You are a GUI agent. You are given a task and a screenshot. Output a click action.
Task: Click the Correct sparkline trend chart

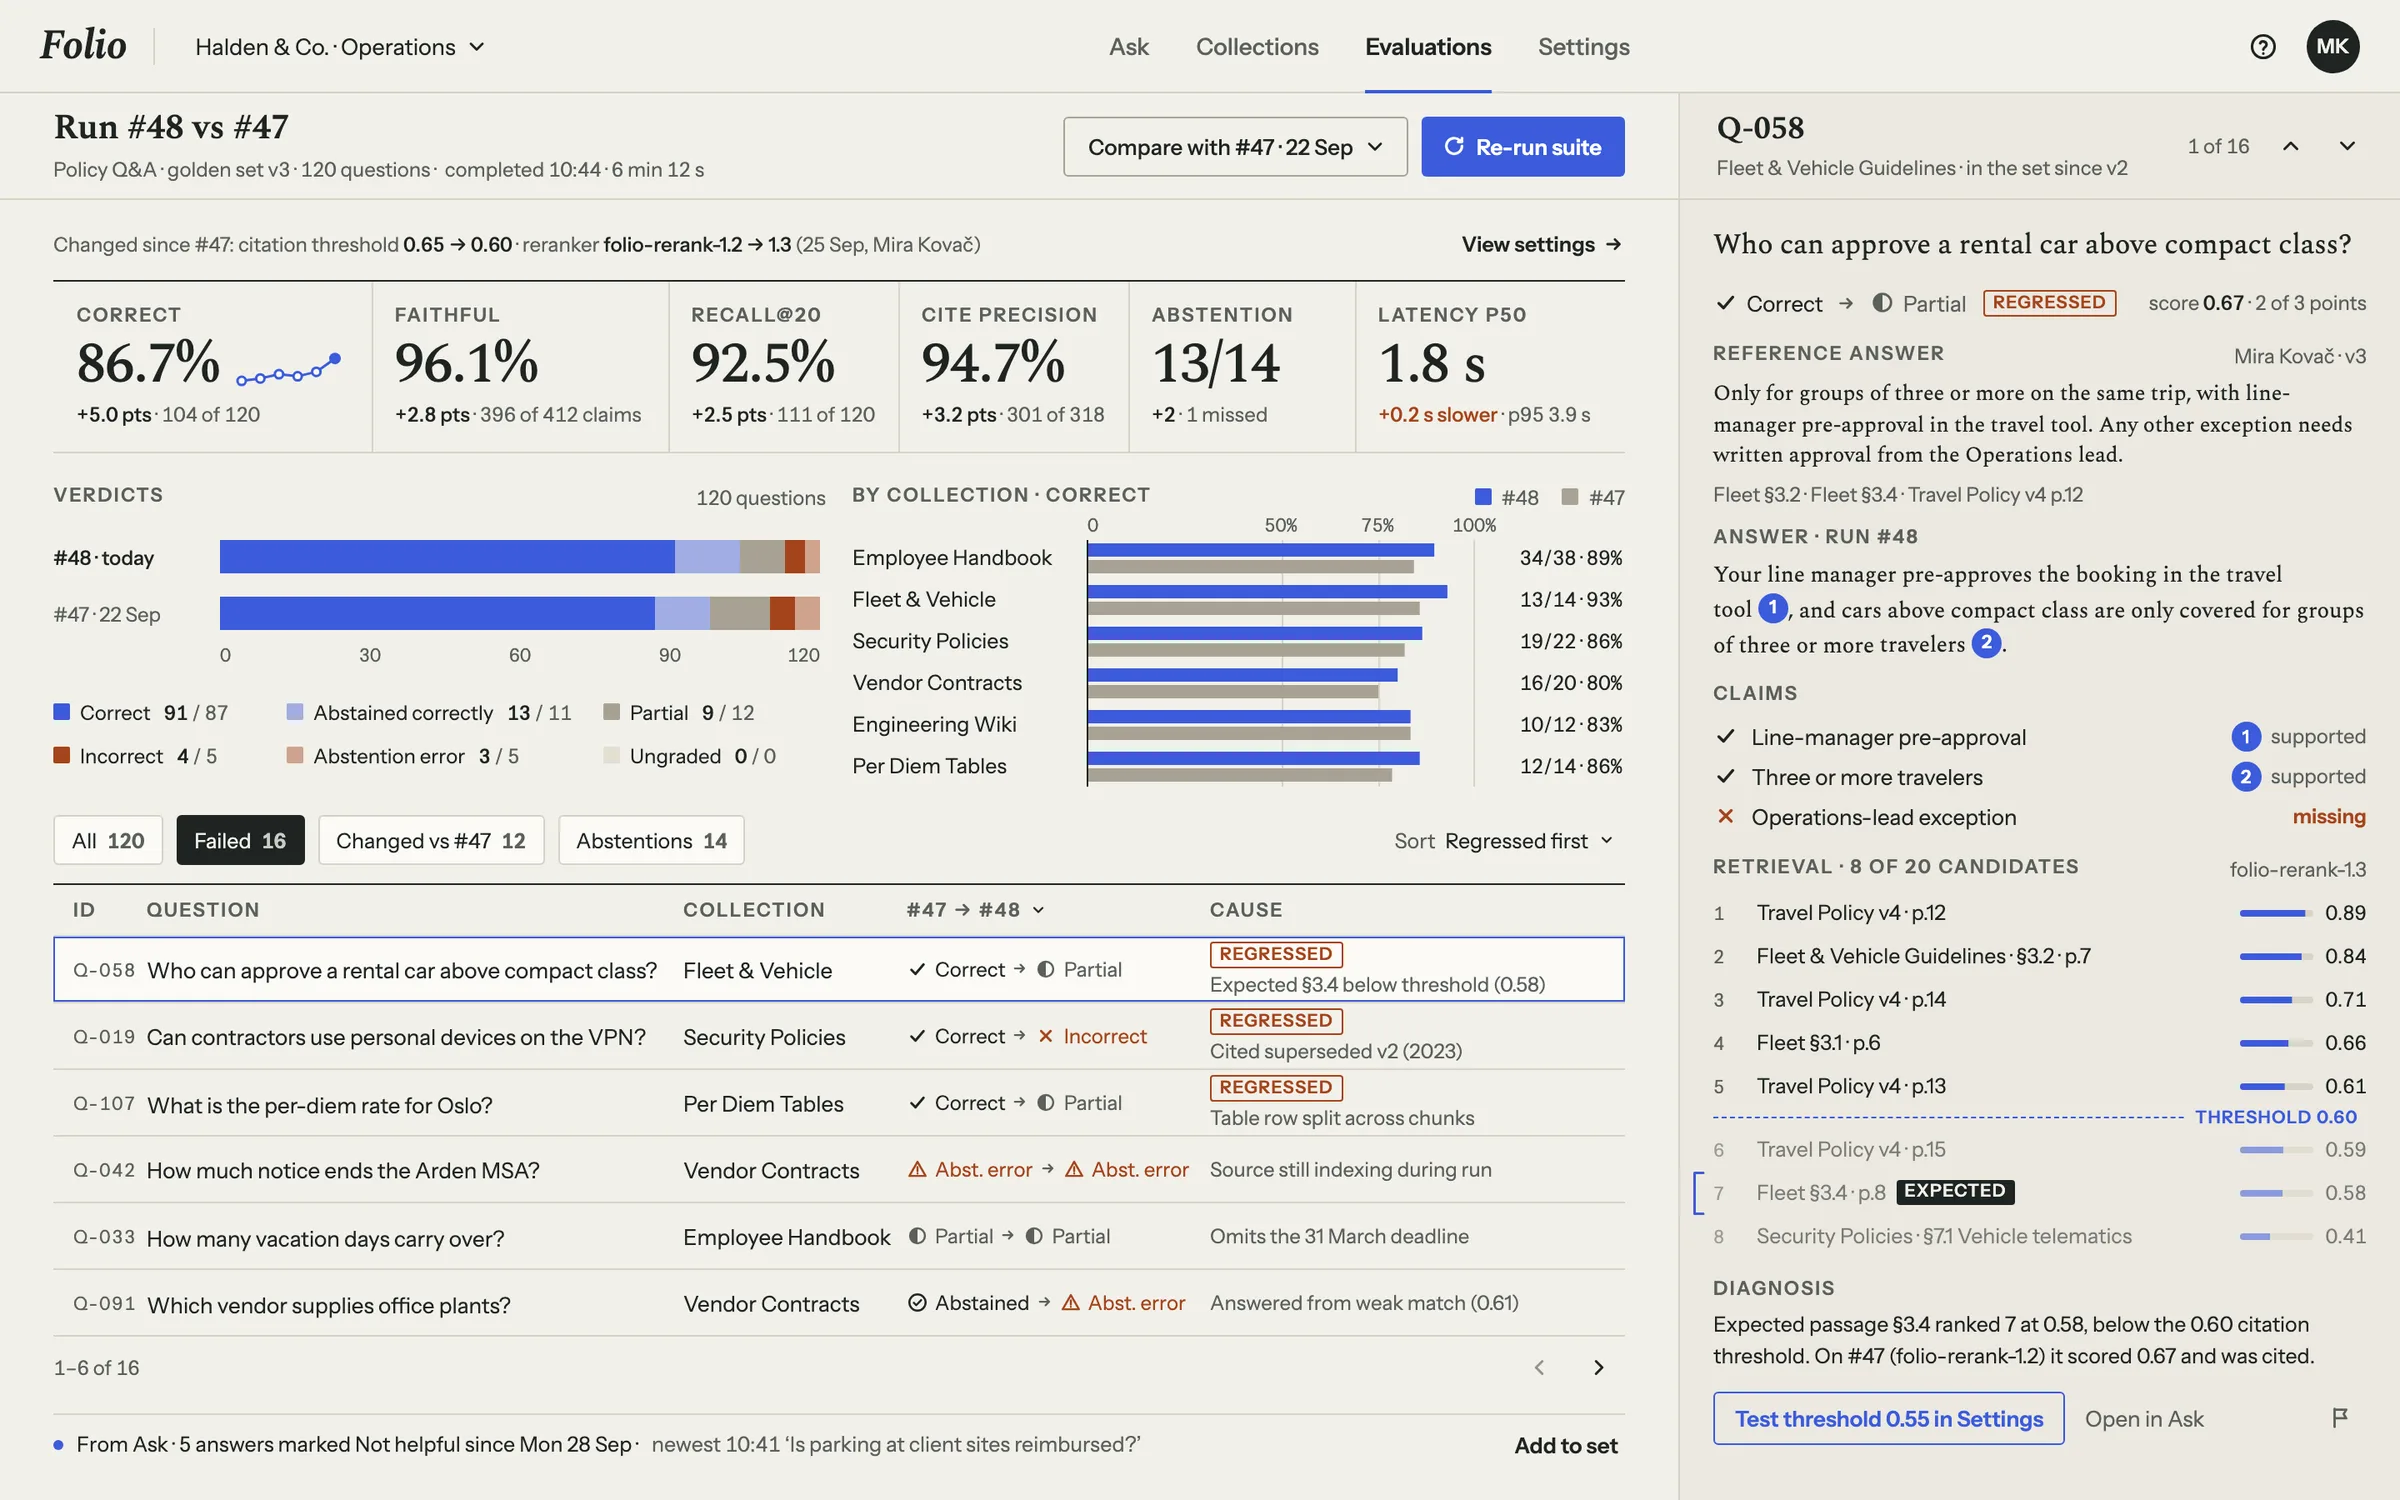pos(288,369)
